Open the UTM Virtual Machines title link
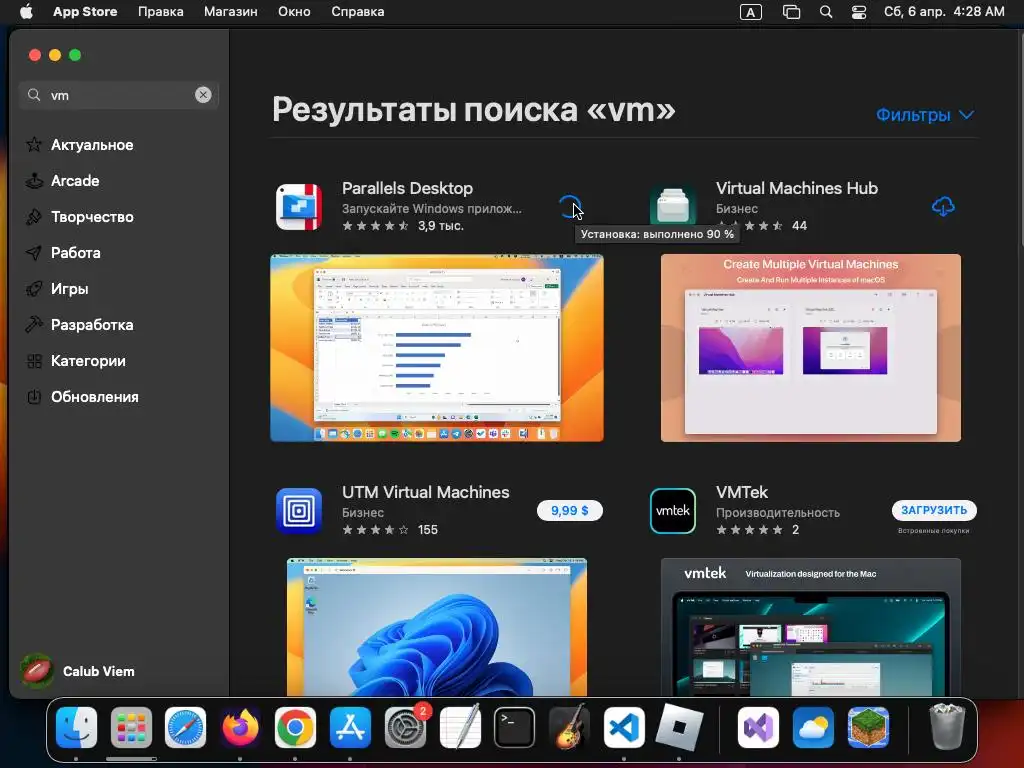Image resolution: width=1024 pixels, height=768 pixels. click(x=425, y=492)
